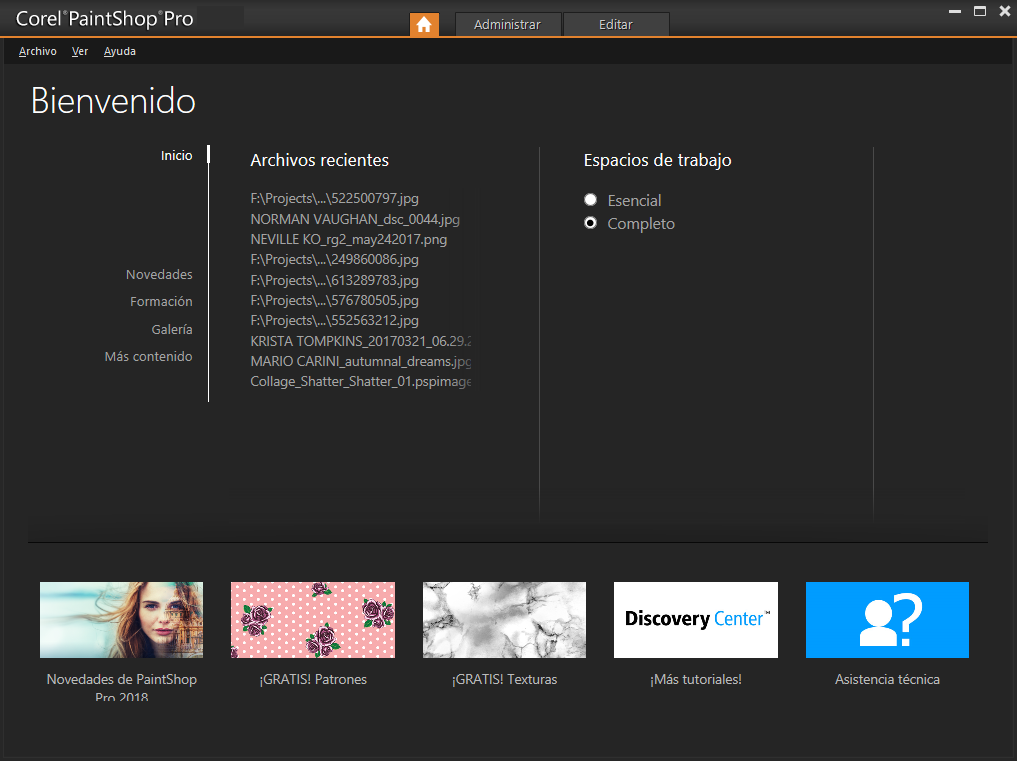Open recent file MARIO CARINI_autumnal_dreams.jpg
The width and height of the screenshot is (1017, 761).
click(361, 361)
